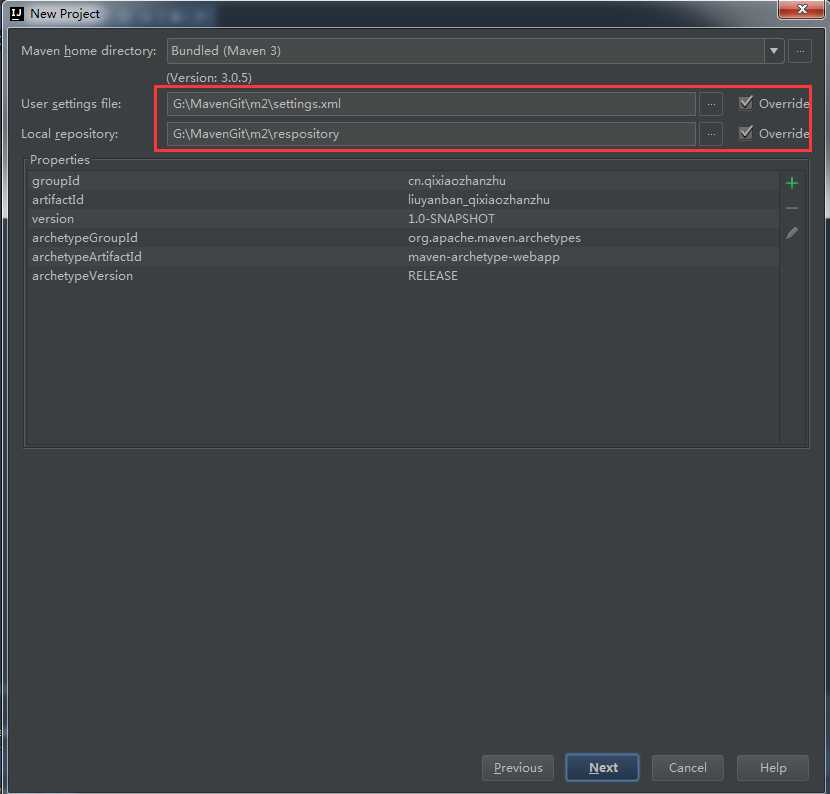Screen dimensions: 830x794
Task: Click the green plus add property icon
Action: [x=792, y=183]
